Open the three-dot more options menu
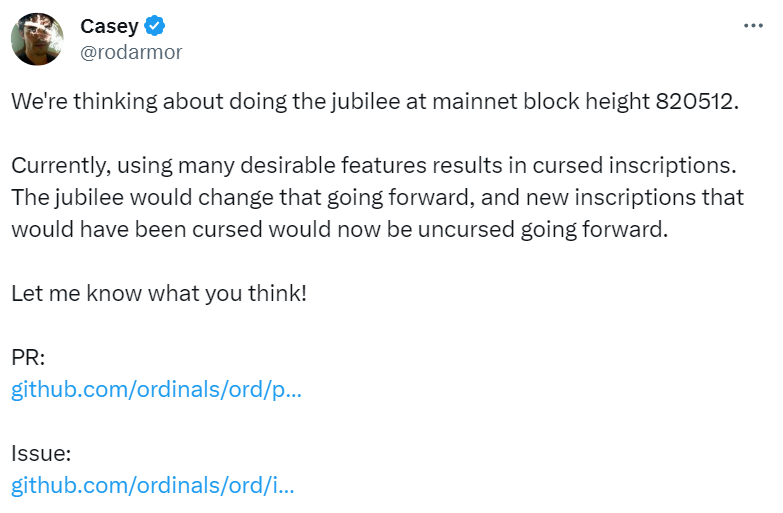 pos(753,26)
